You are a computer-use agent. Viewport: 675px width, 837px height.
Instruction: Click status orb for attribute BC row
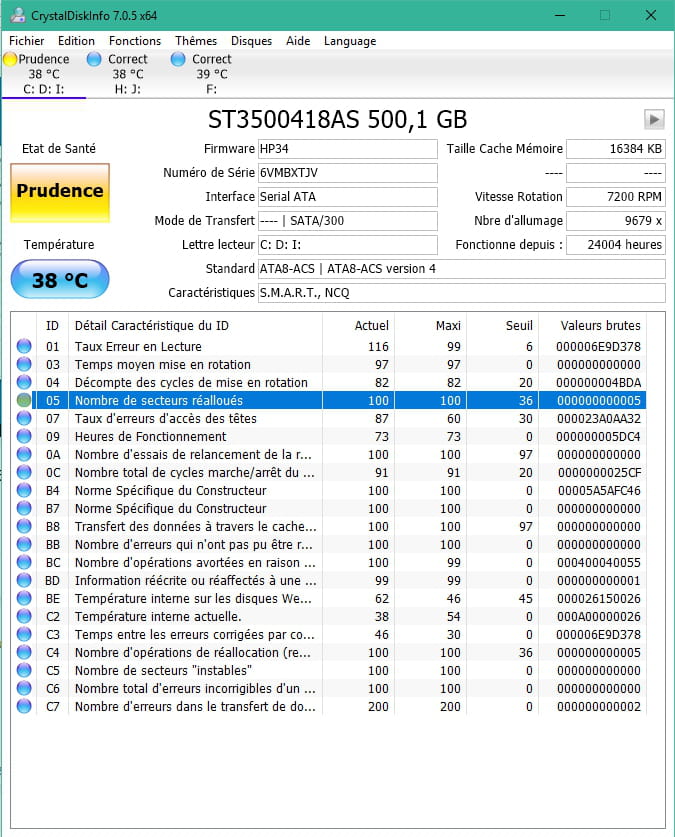coord(24,562)
